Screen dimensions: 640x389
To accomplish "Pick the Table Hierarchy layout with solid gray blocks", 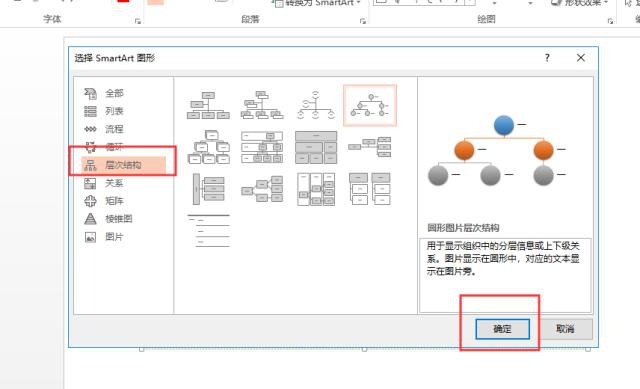I will coord(316,147).
